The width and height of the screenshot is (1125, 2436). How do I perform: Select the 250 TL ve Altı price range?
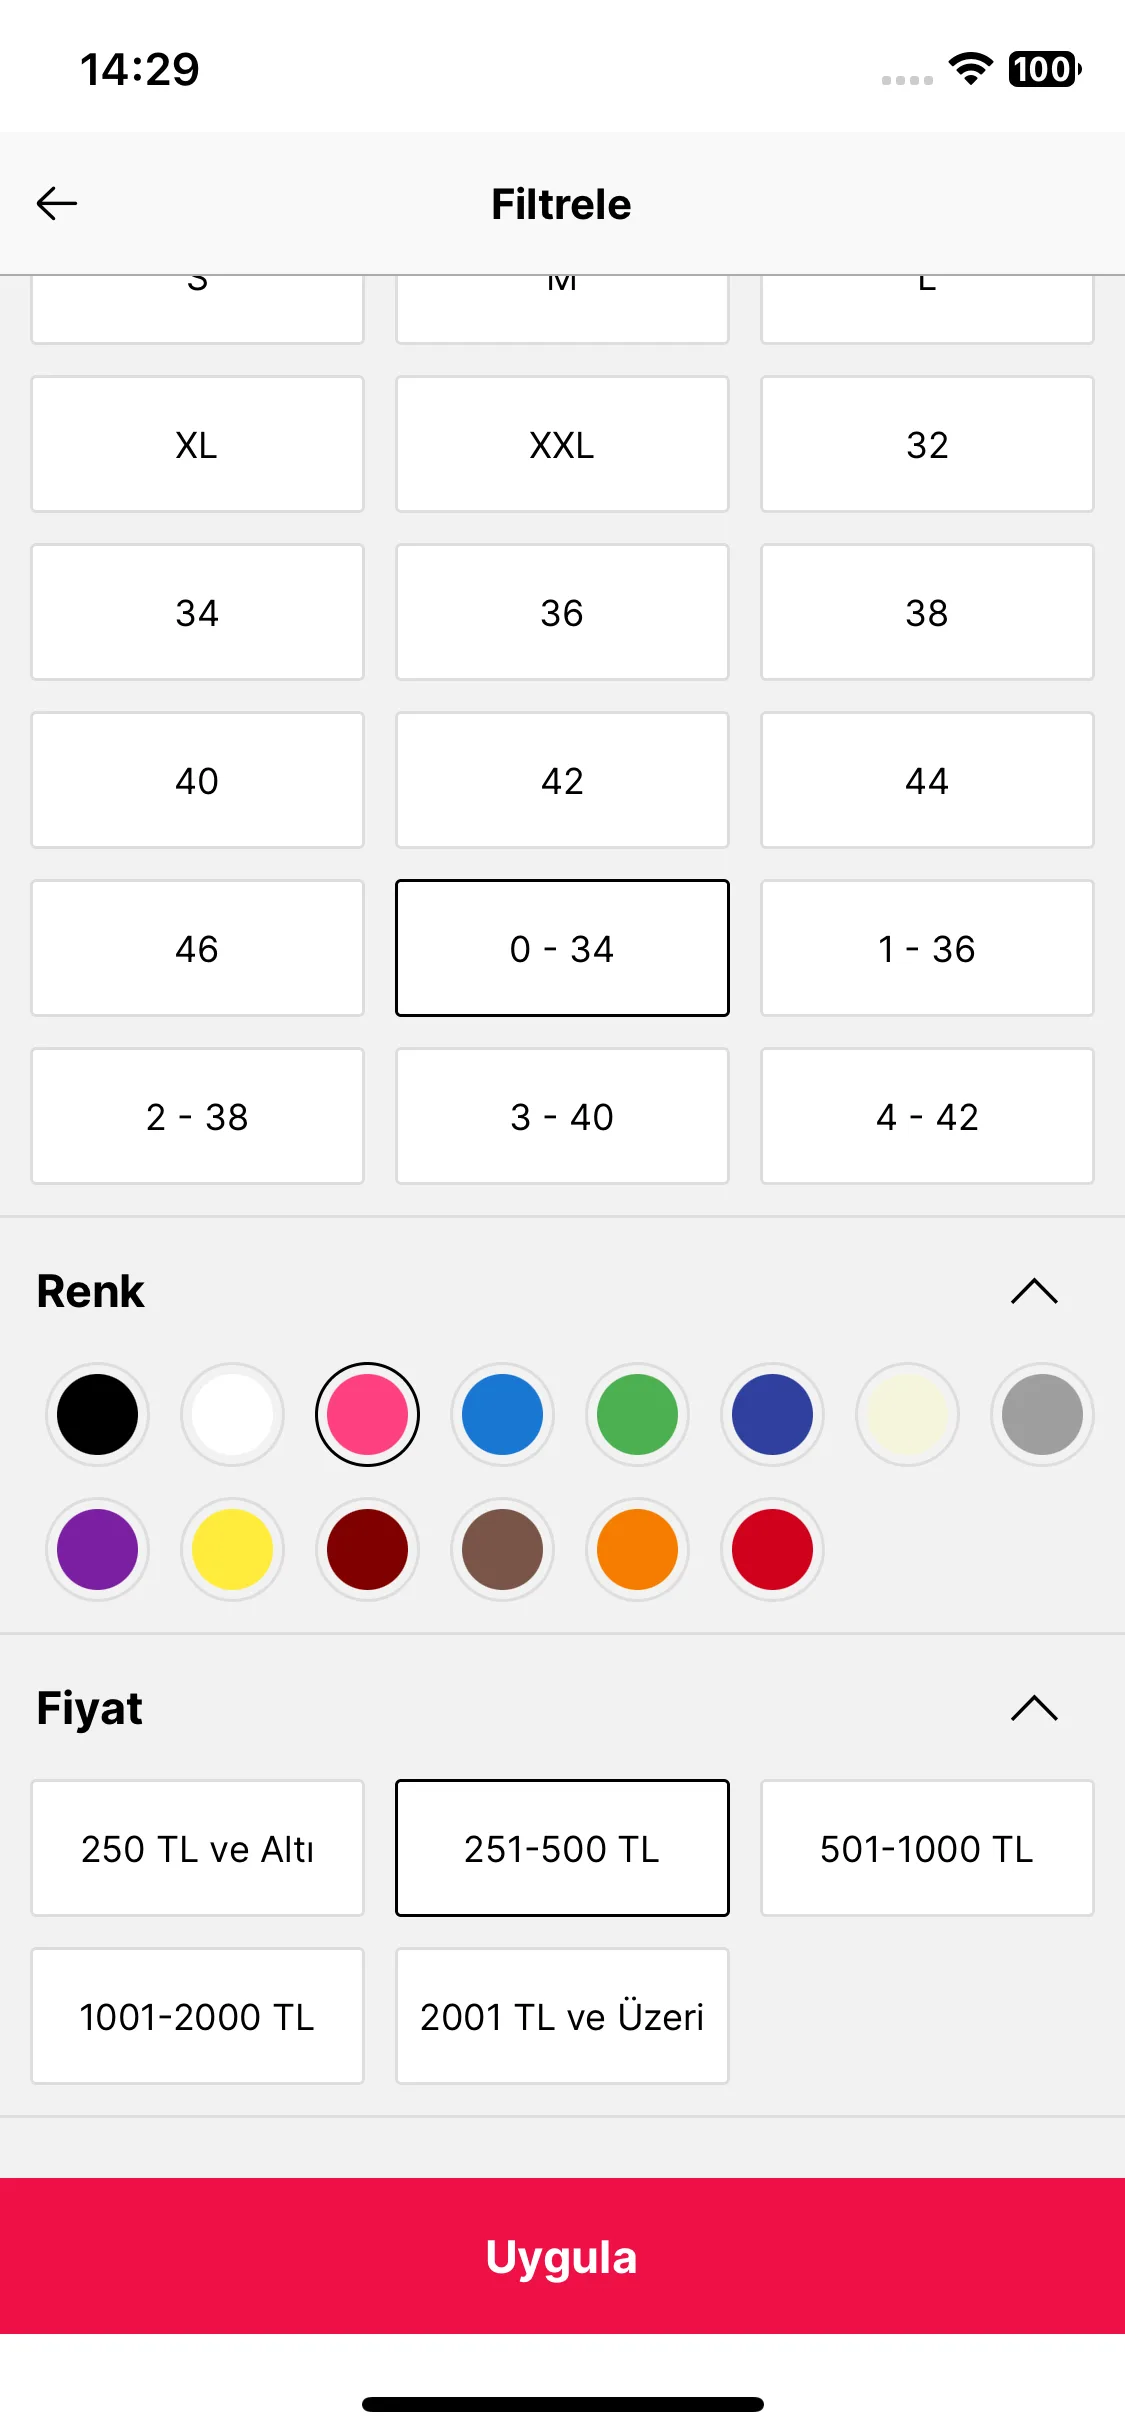click(197, 1848)
